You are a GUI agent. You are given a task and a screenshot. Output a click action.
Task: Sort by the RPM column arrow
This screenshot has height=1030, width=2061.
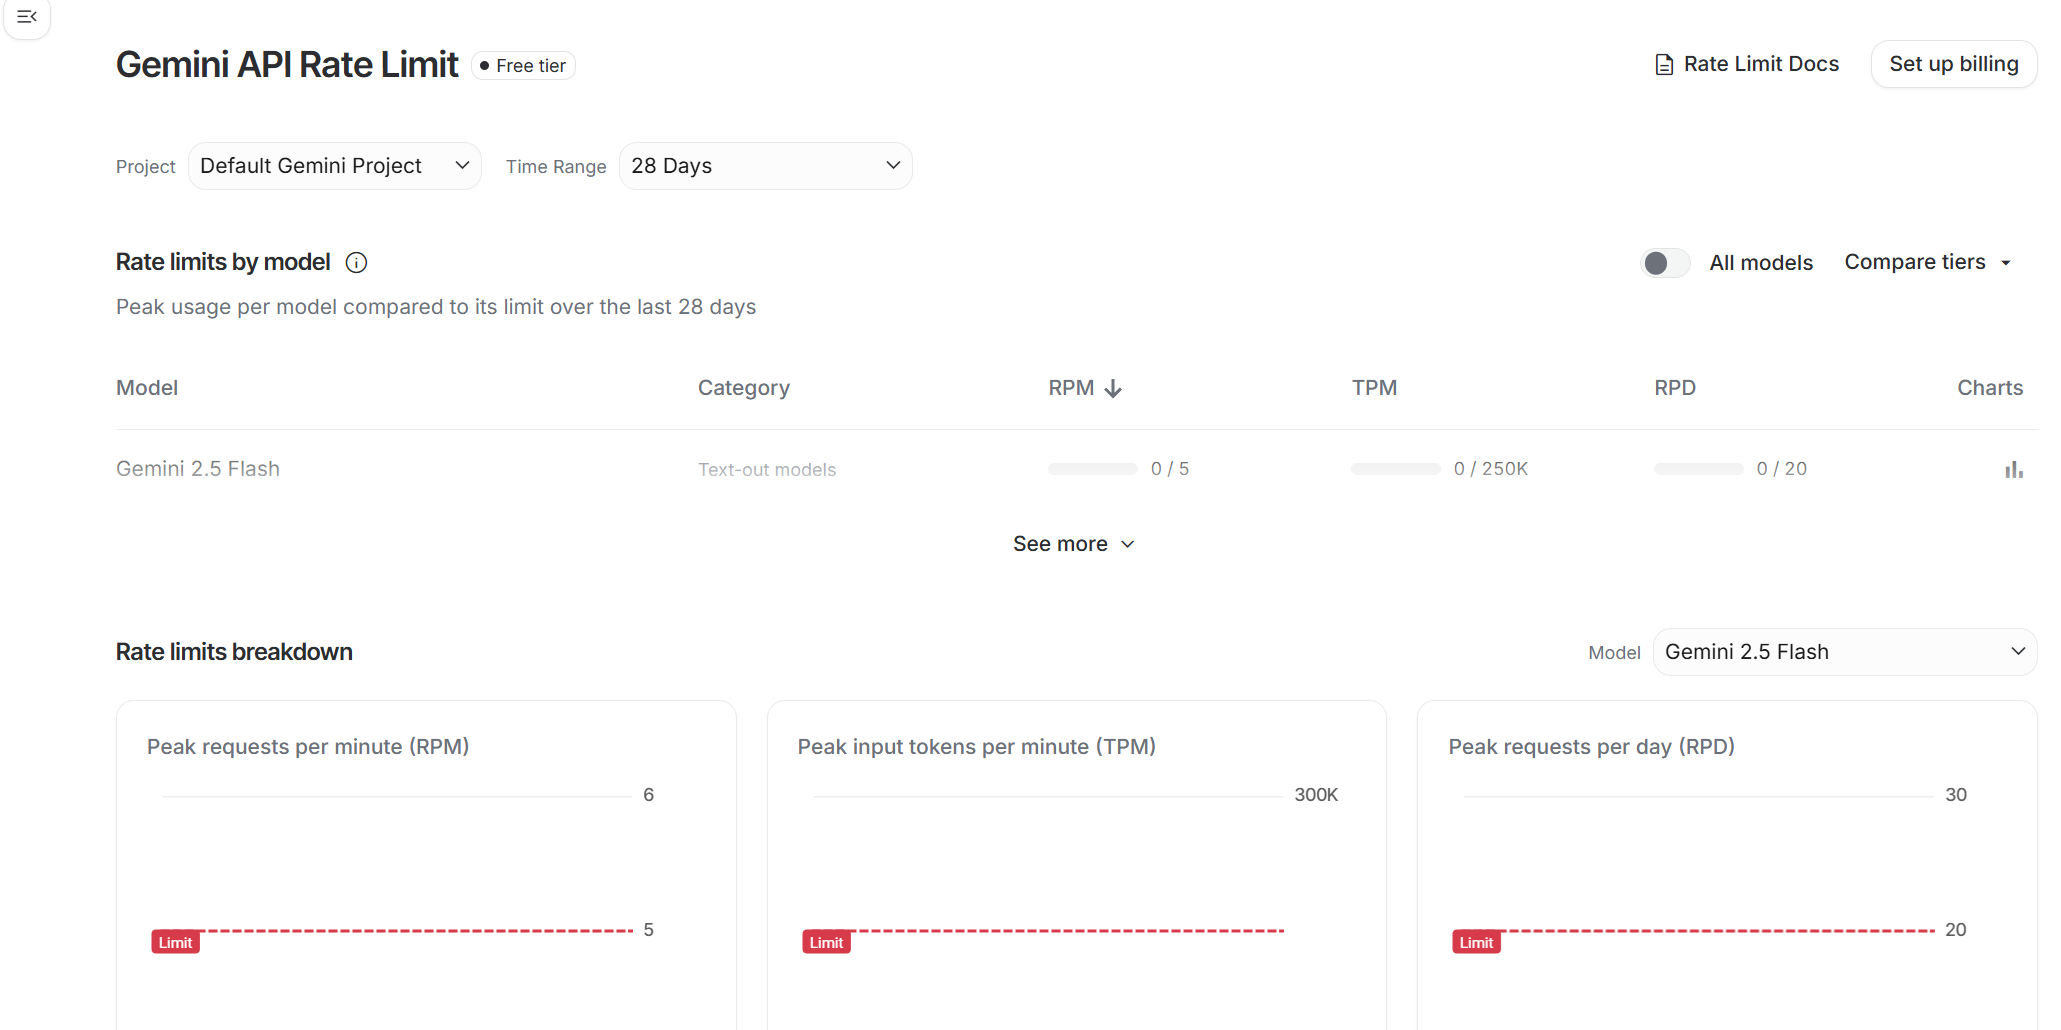click(1113, 389)
